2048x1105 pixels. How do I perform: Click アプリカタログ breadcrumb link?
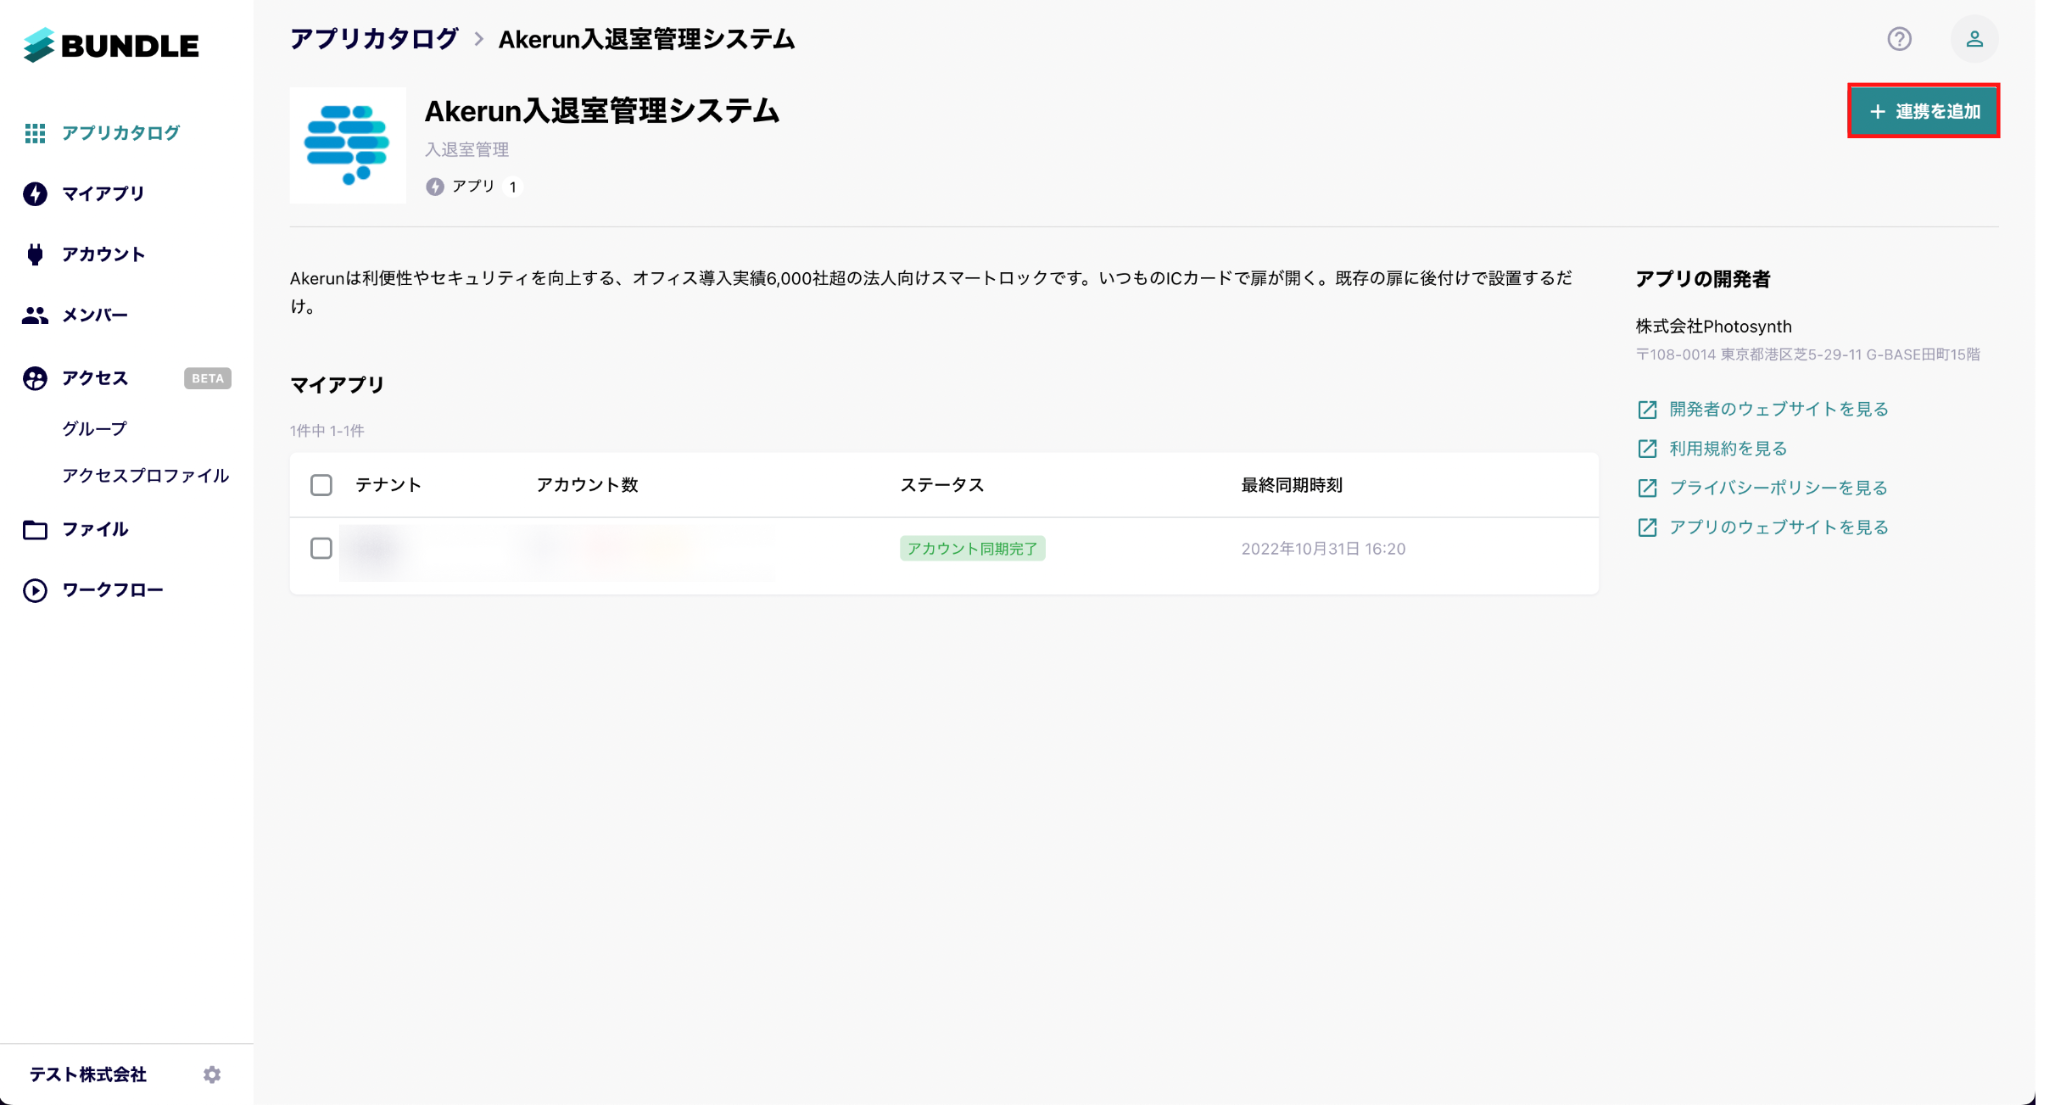pyautogui.click(x=374, y=39)
